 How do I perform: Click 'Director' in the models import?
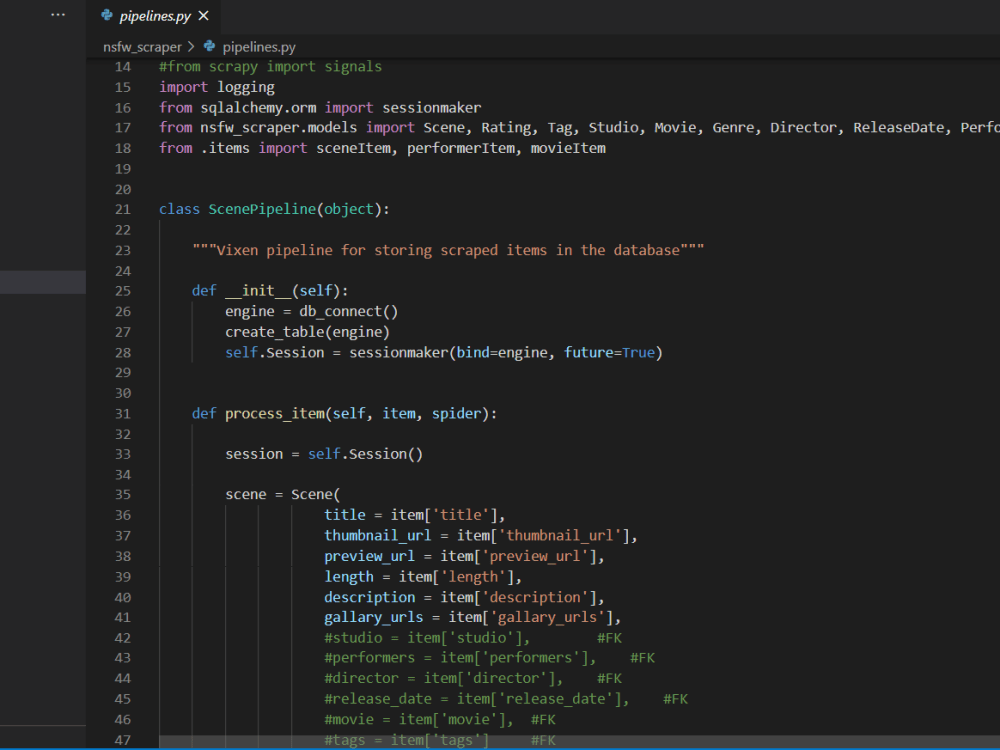[x=803, y=128]
